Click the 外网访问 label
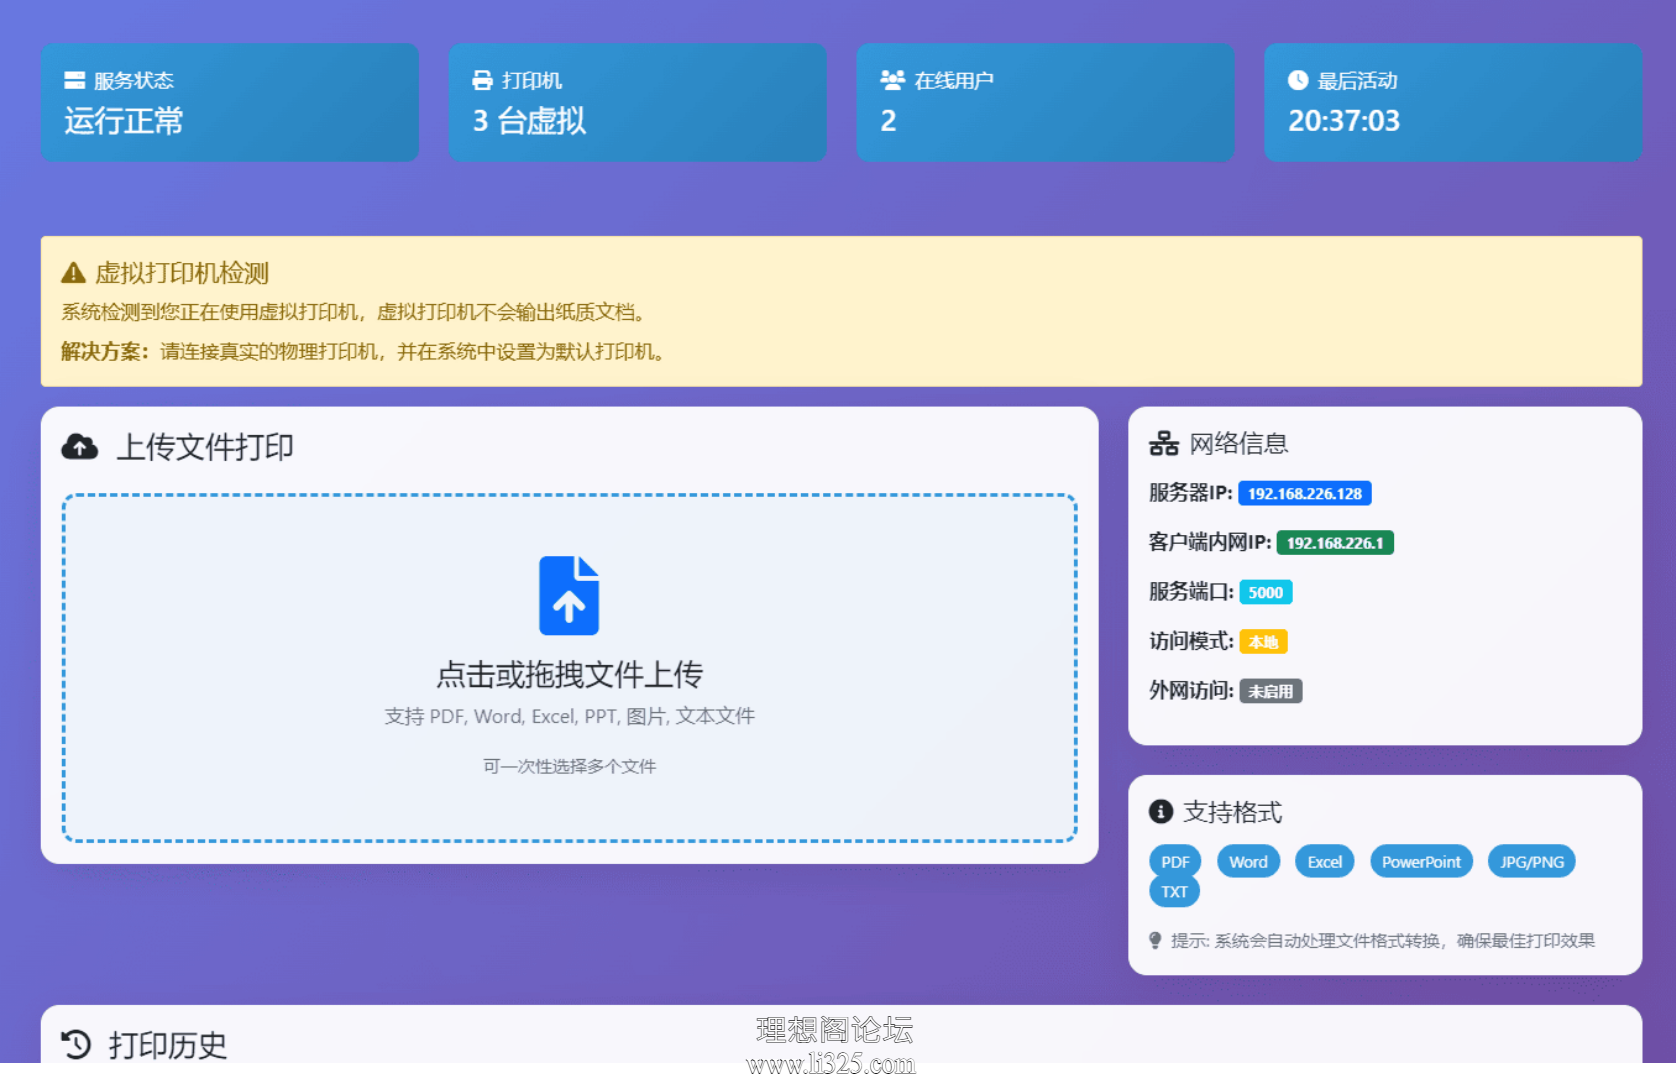This screenshot has width=1676, height=1092. tap(1191, 691)
